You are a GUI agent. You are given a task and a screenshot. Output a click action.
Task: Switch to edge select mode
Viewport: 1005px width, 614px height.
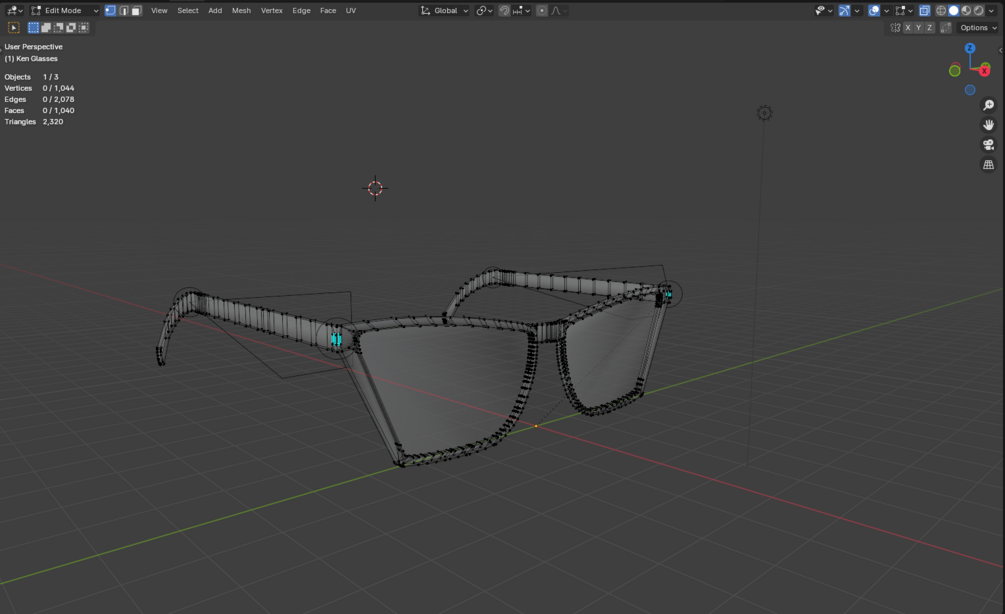point(123,10)
